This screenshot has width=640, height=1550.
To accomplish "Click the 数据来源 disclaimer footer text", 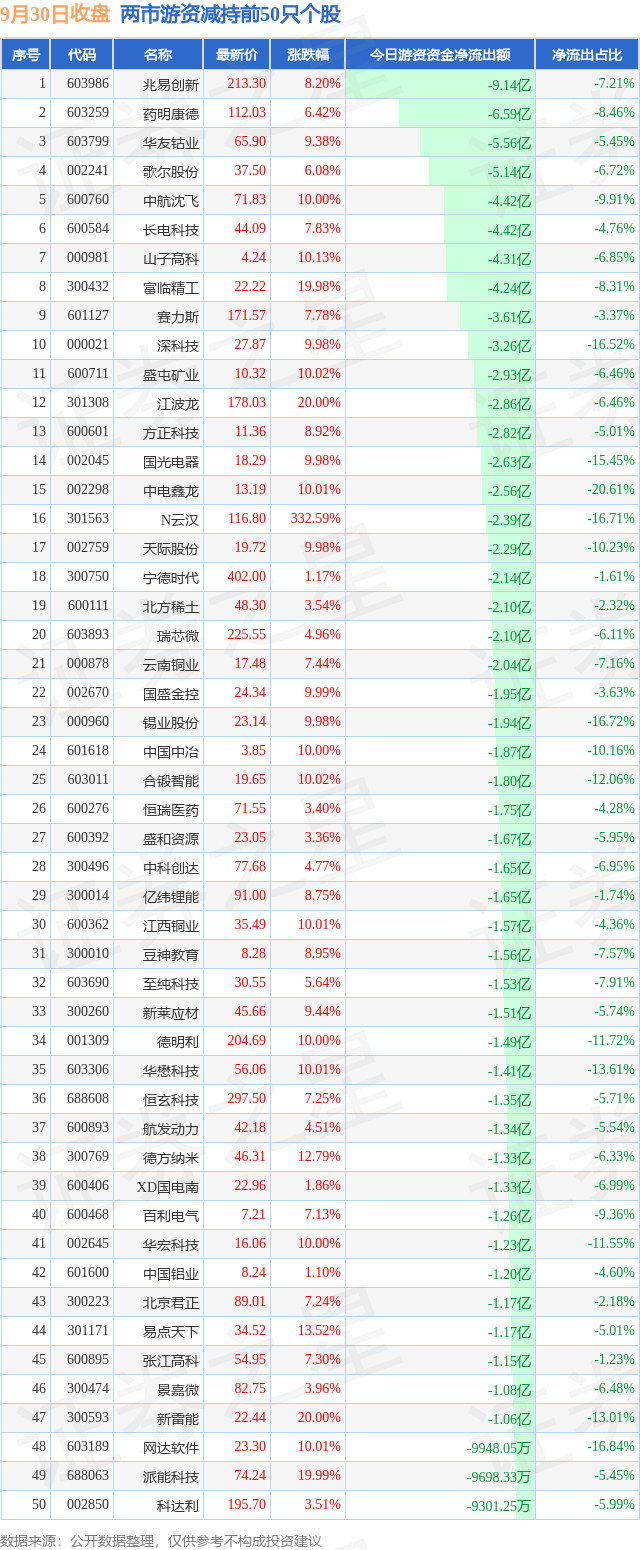I will click(161, 1539).
